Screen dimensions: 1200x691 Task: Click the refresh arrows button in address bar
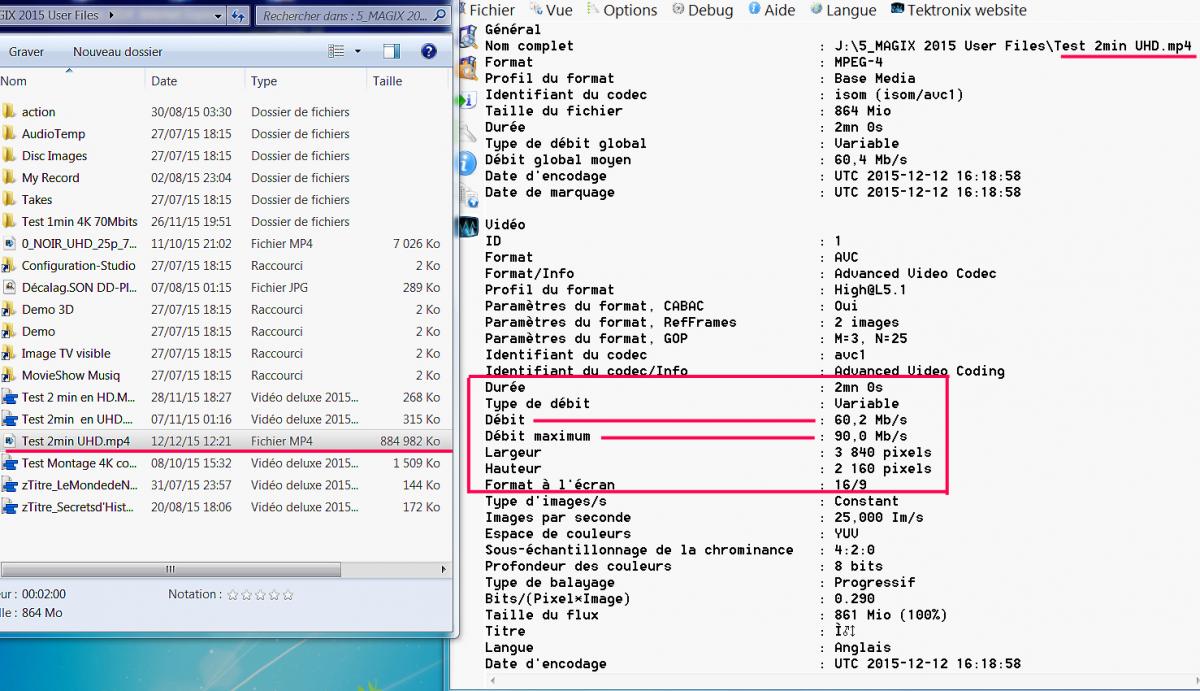pyautogui.click(x=238, y=15)
